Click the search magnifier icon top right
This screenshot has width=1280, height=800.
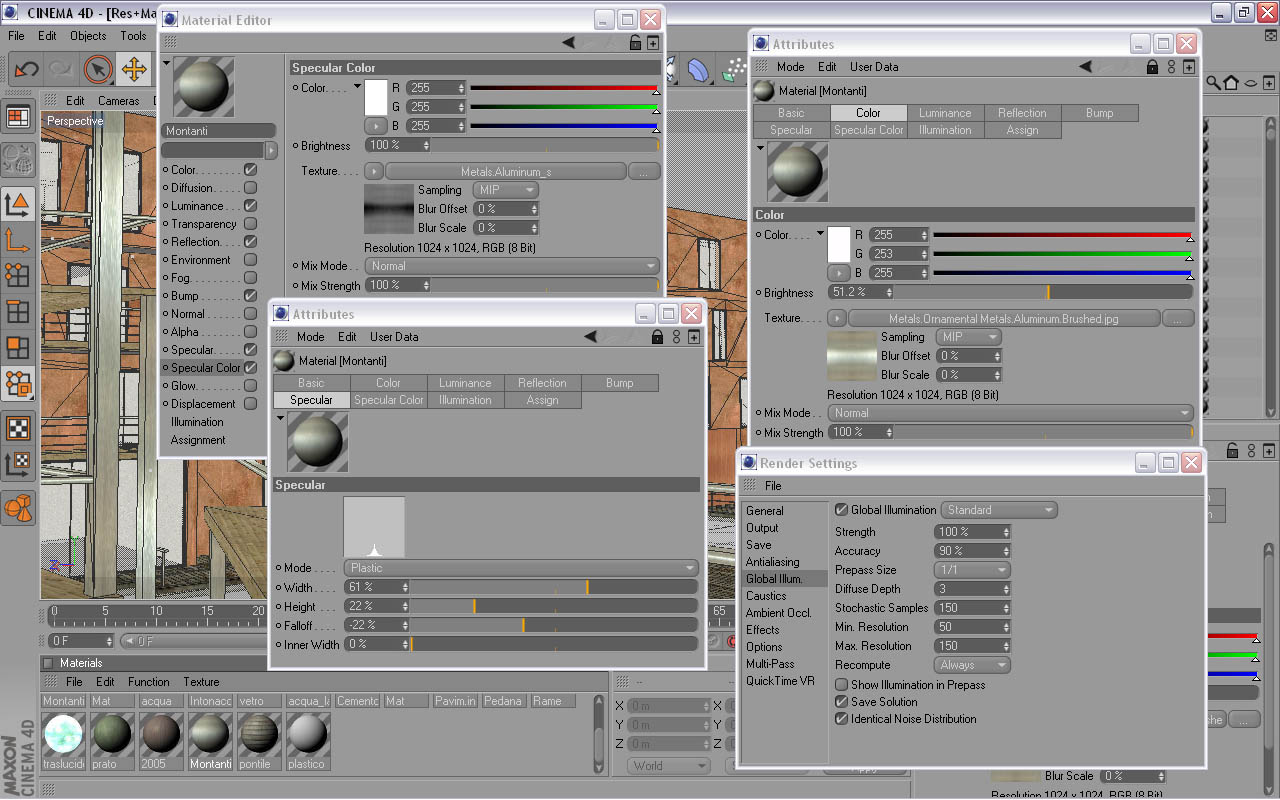coord(1213,82)
